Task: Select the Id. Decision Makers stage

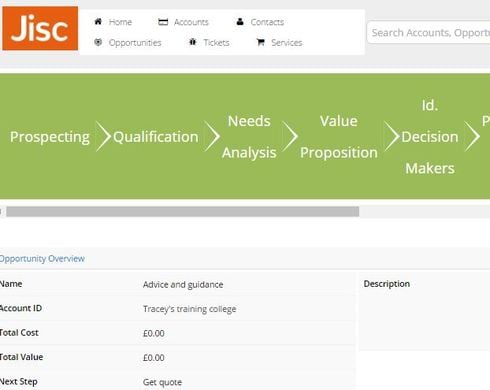Action: coord(430,137)
